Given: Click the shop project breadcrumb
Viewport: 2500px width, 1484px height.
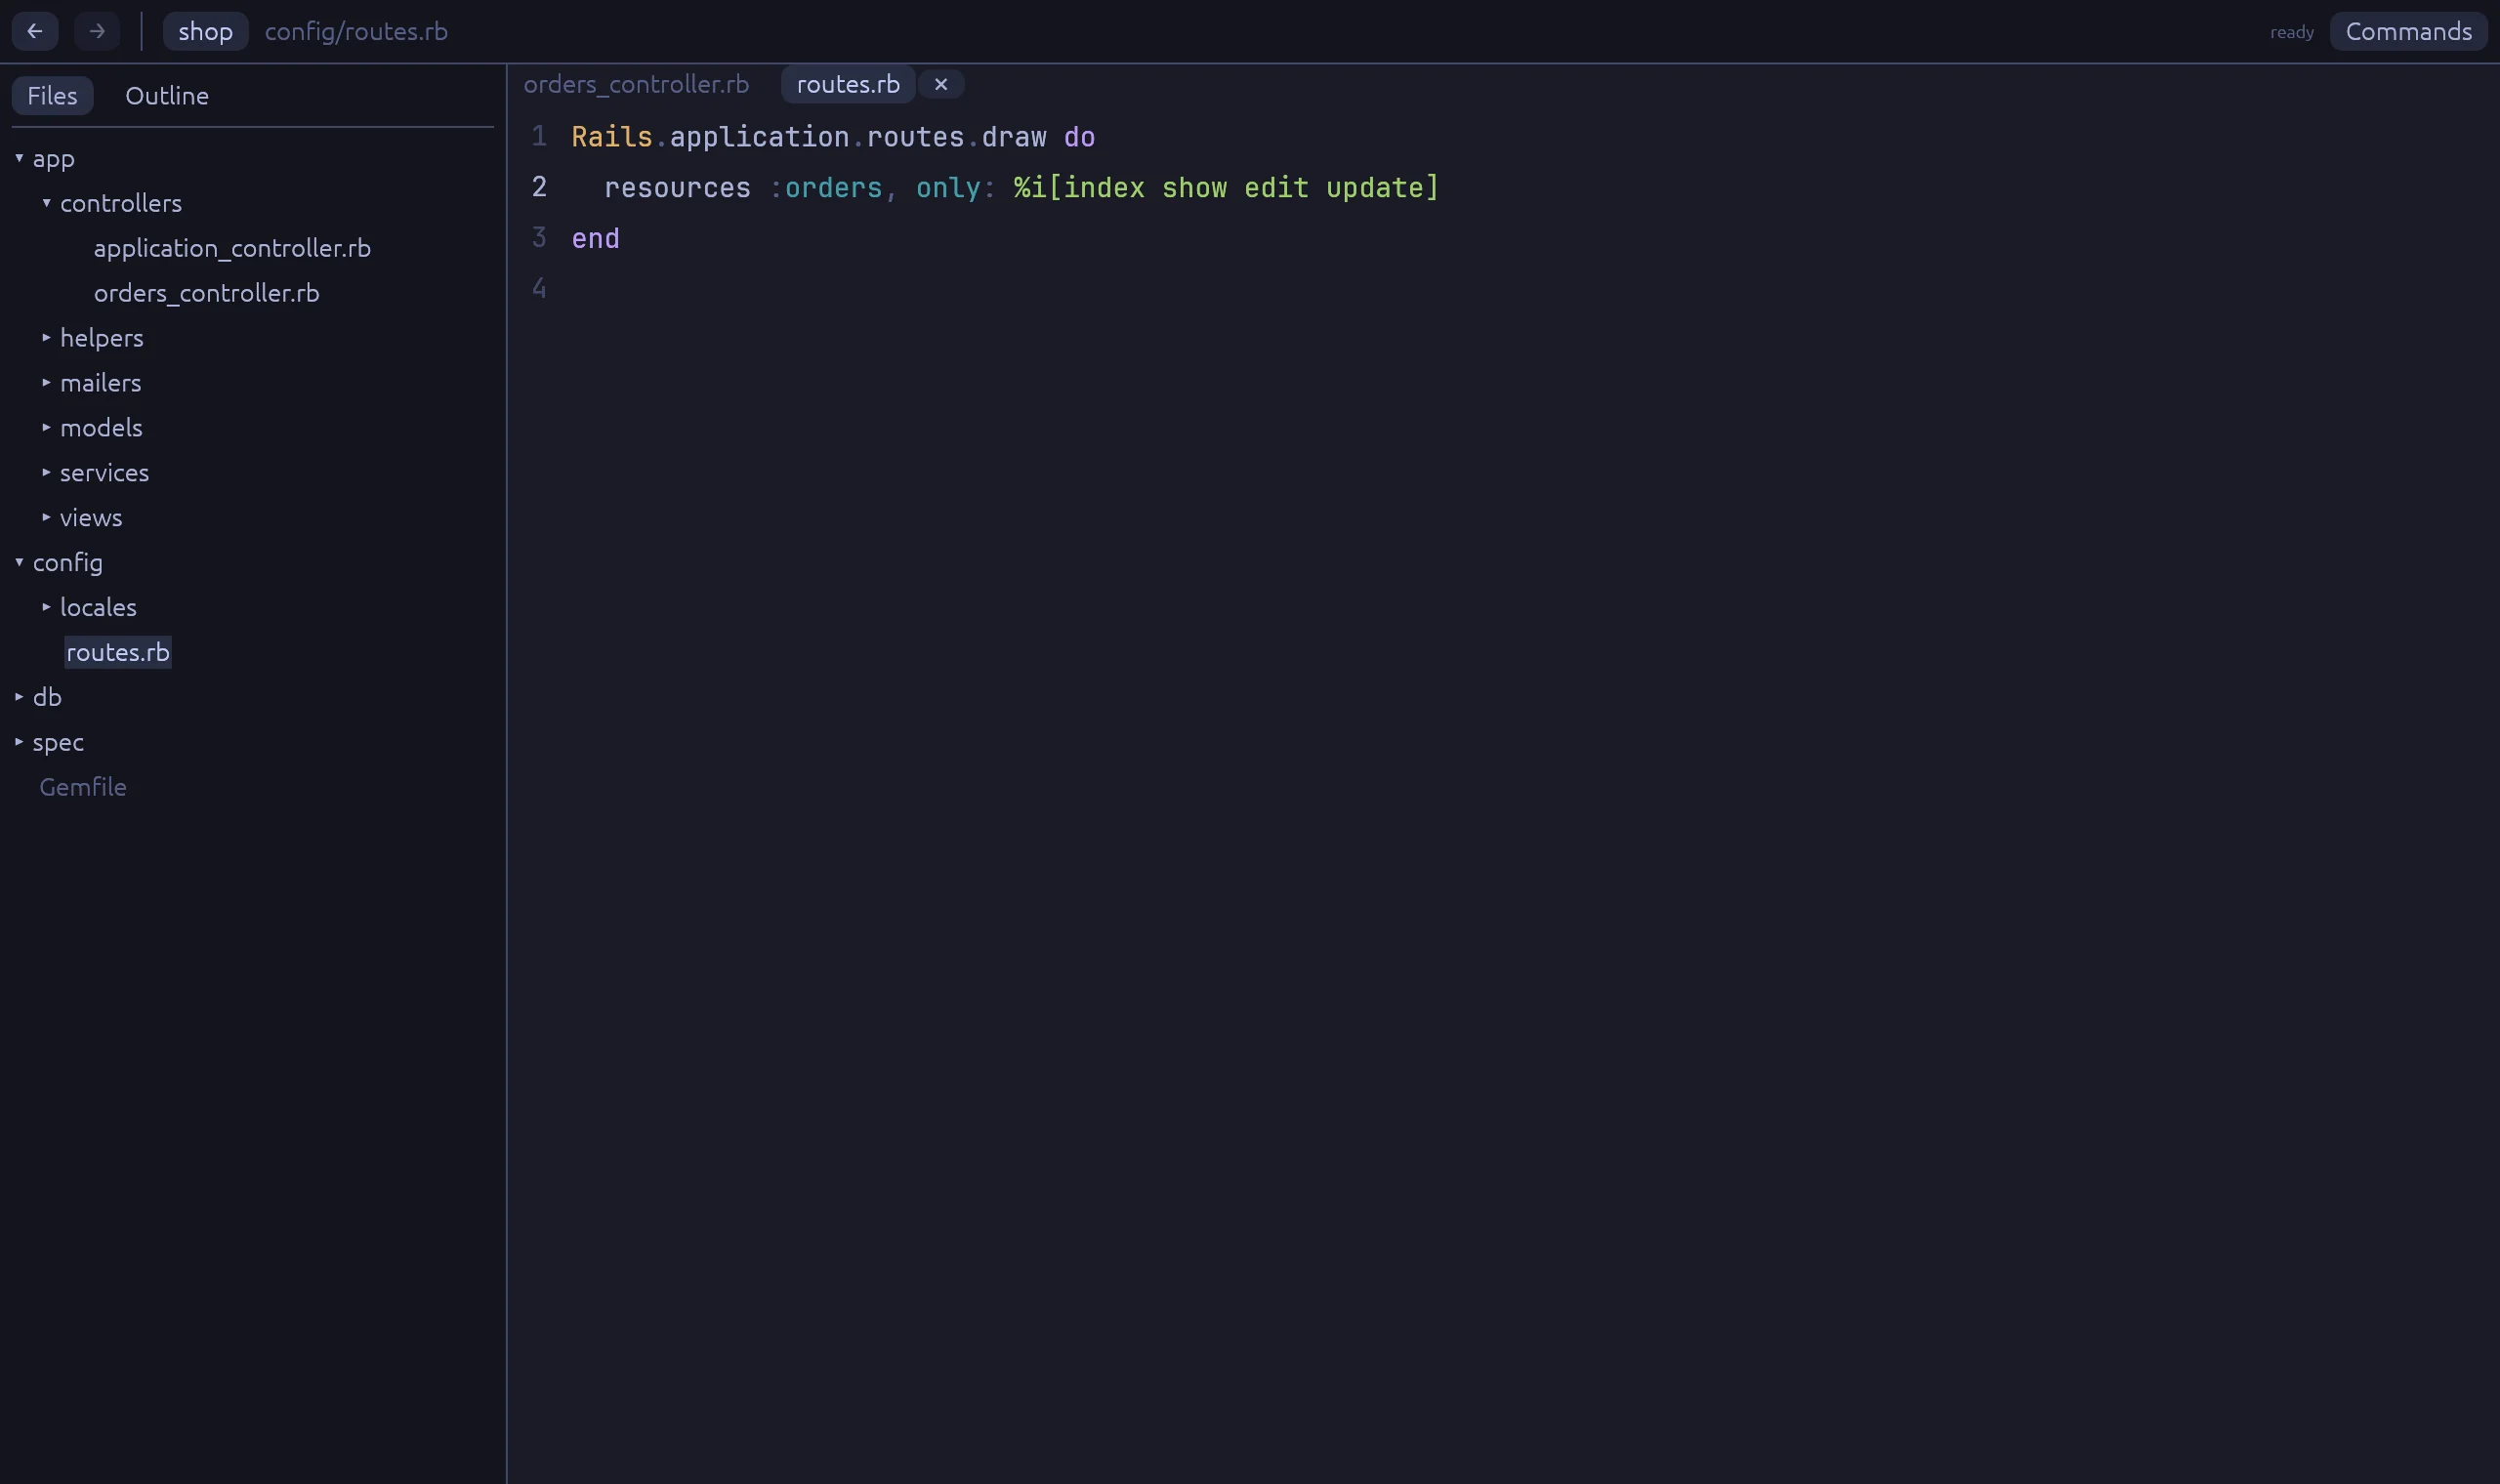Looking at the screenshot, I should 205,31.
